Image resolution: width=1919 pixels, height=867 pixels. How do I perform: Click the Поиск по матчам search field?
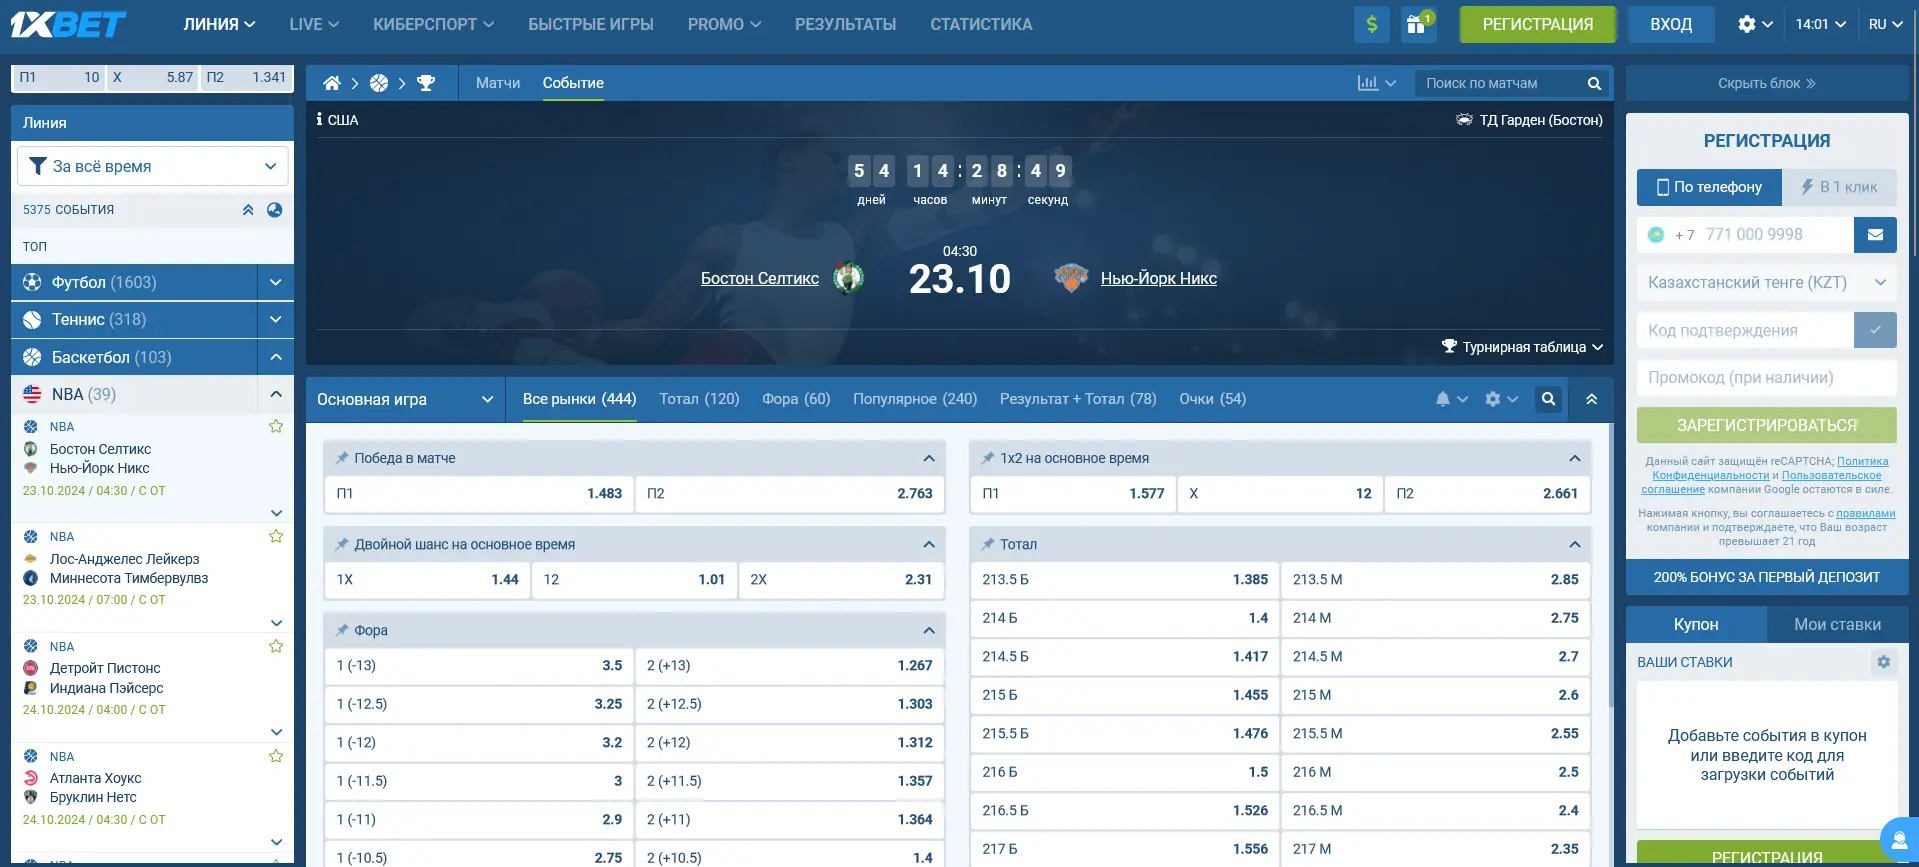point(1500,83)
